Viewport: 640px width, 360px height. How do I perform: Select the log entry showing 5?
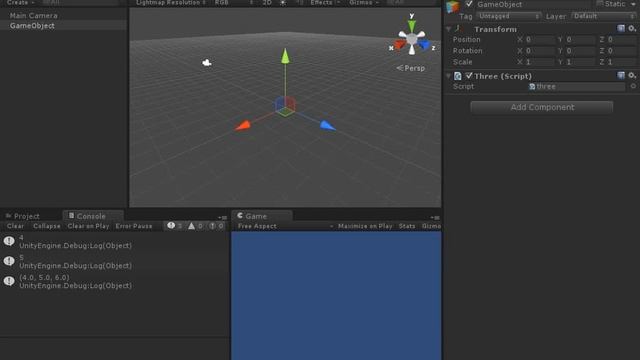point(114,262)
